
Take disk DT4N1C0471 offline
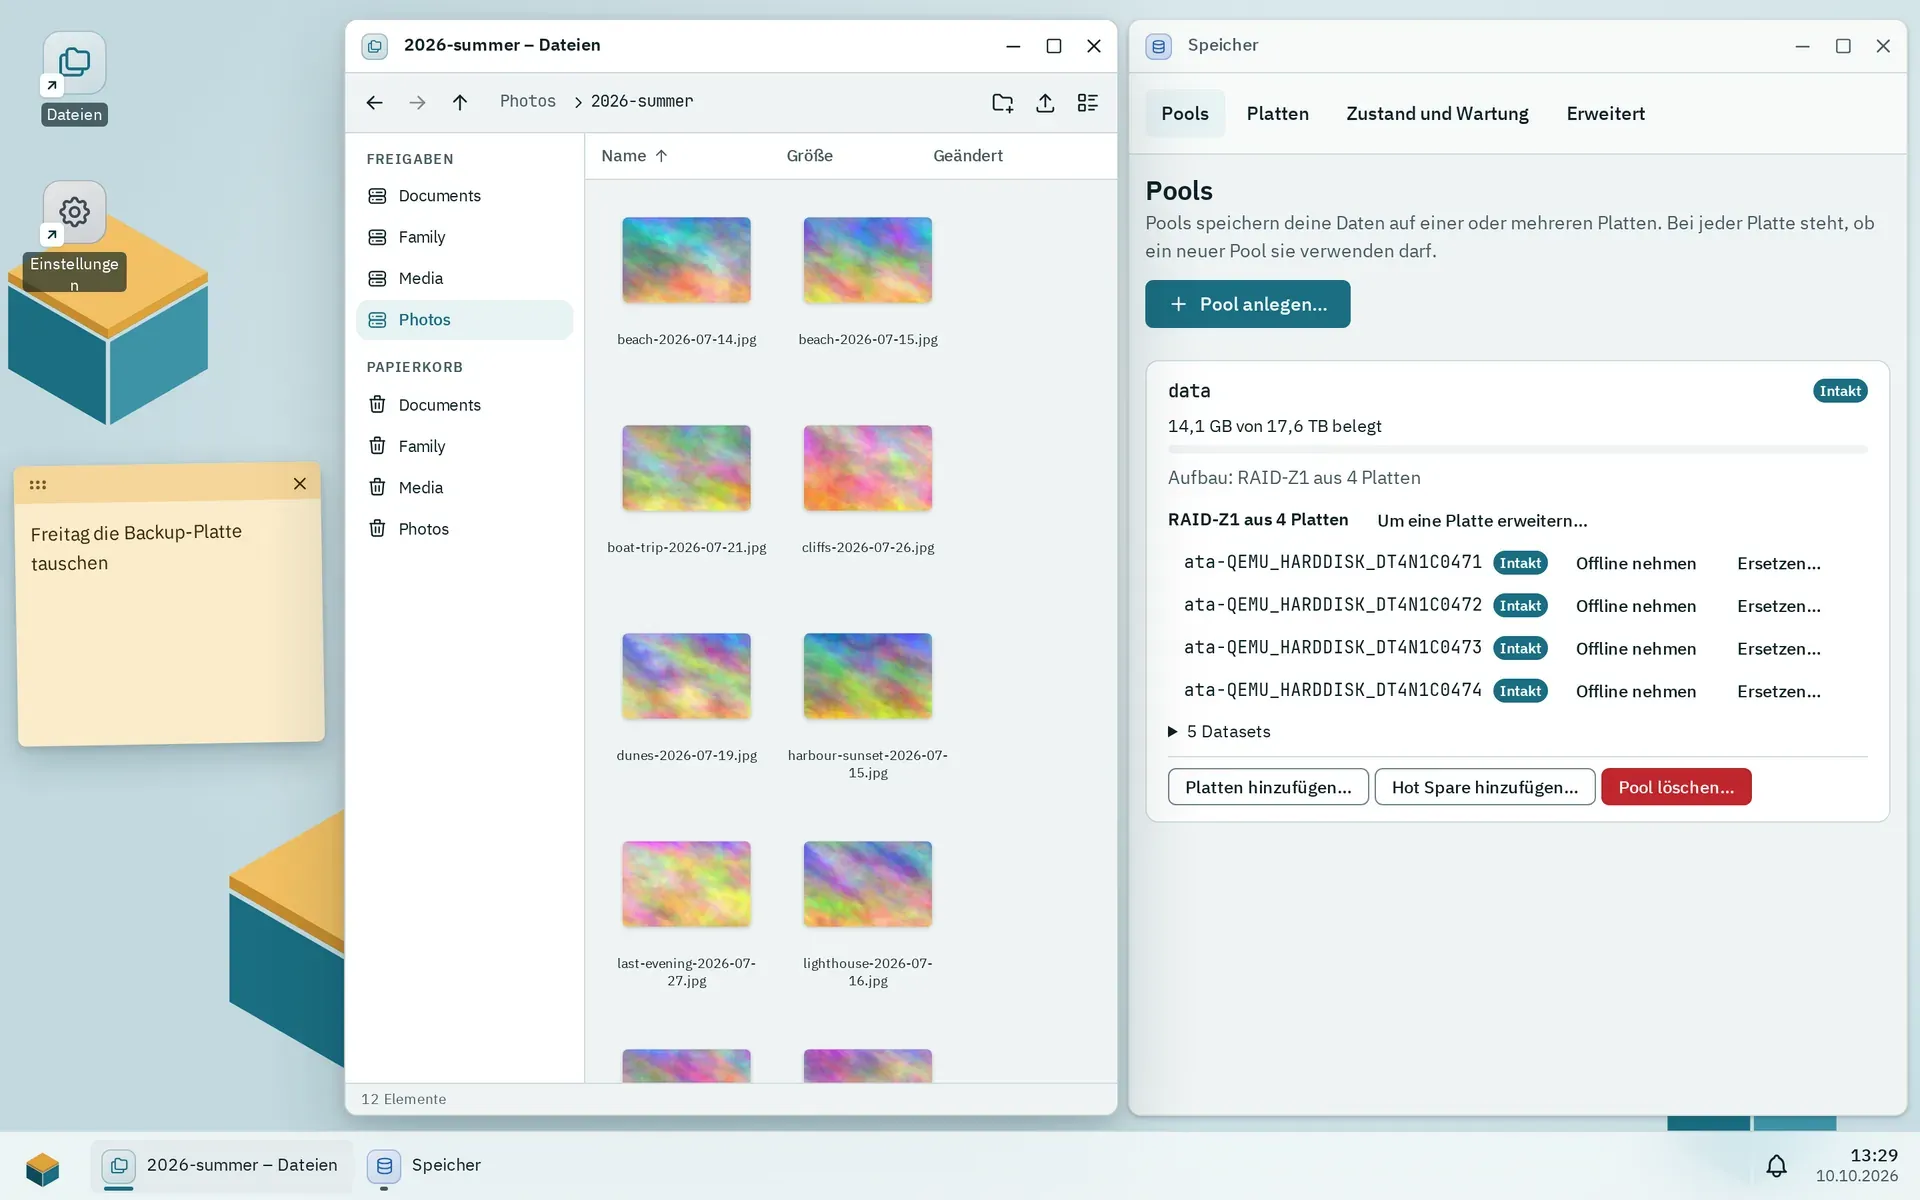(x=1636, y=564)
